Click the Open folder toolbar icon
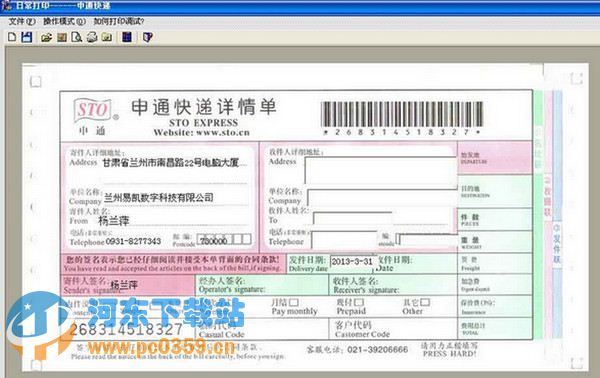 pos(47,37)
